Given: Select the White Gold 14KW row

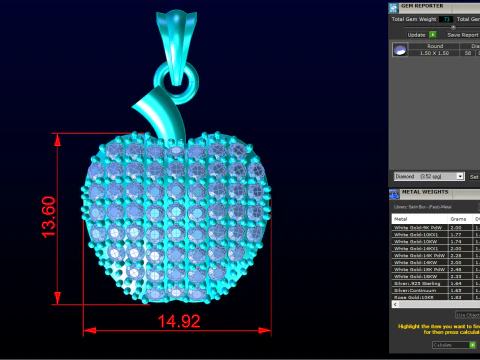Looking at the screenshot, I should [x=436, y=263].
